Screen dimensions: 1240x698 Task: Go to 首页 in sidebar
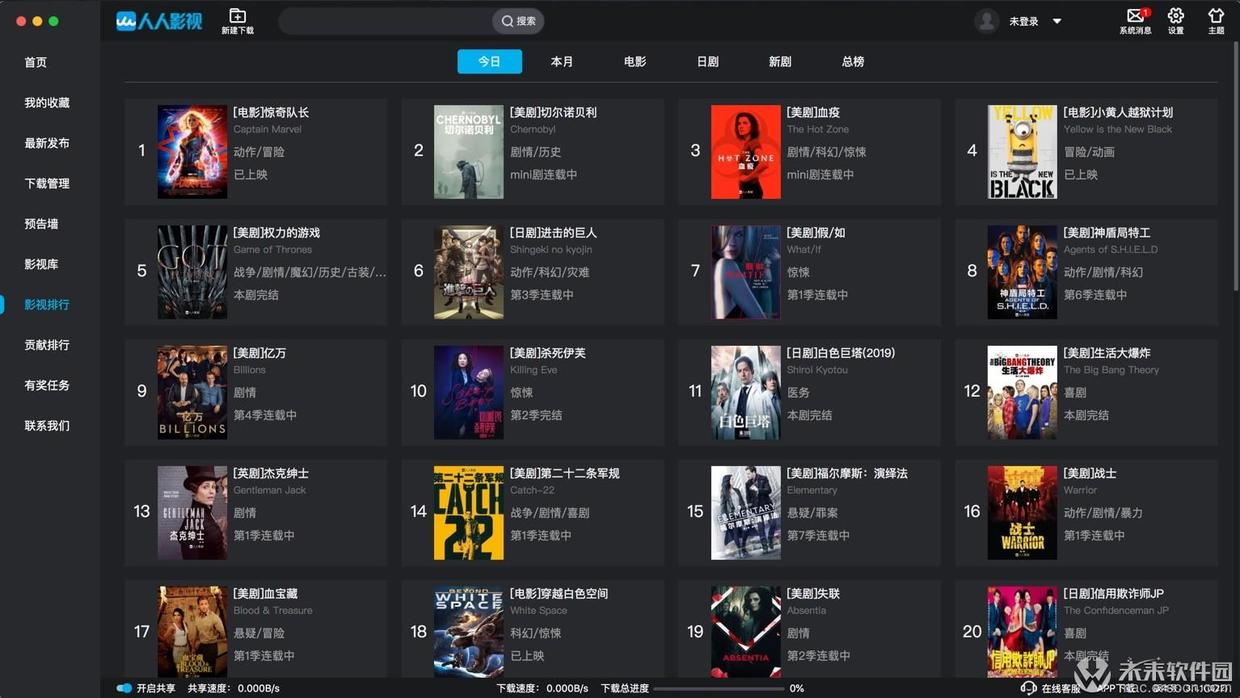tap(36, 62)
